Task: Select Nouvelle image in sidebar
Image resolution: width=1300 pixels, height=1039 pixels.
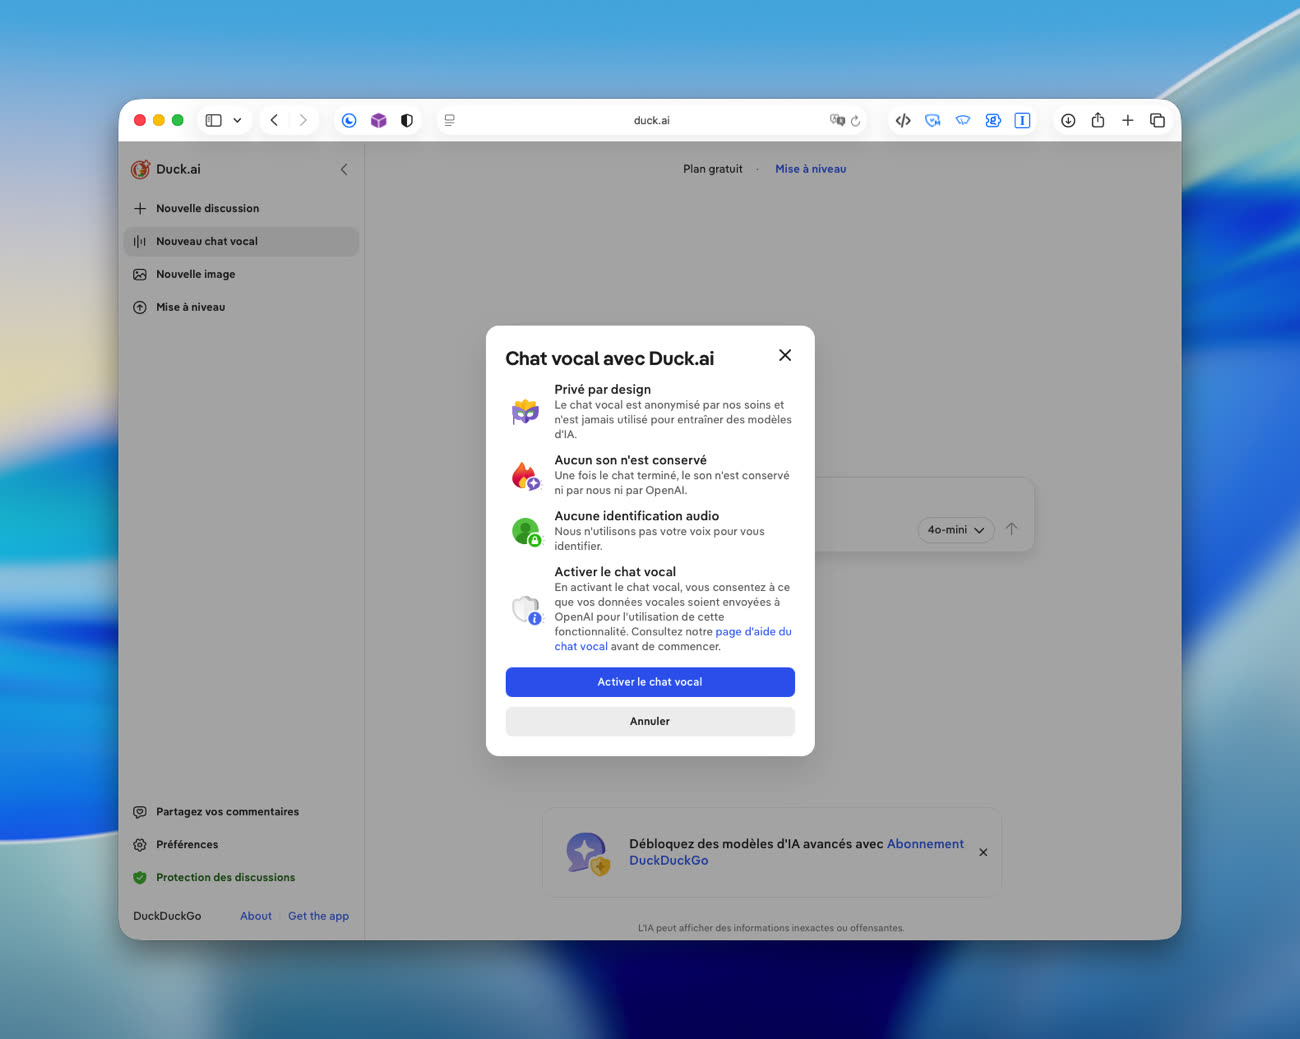Action: [195, 274]
